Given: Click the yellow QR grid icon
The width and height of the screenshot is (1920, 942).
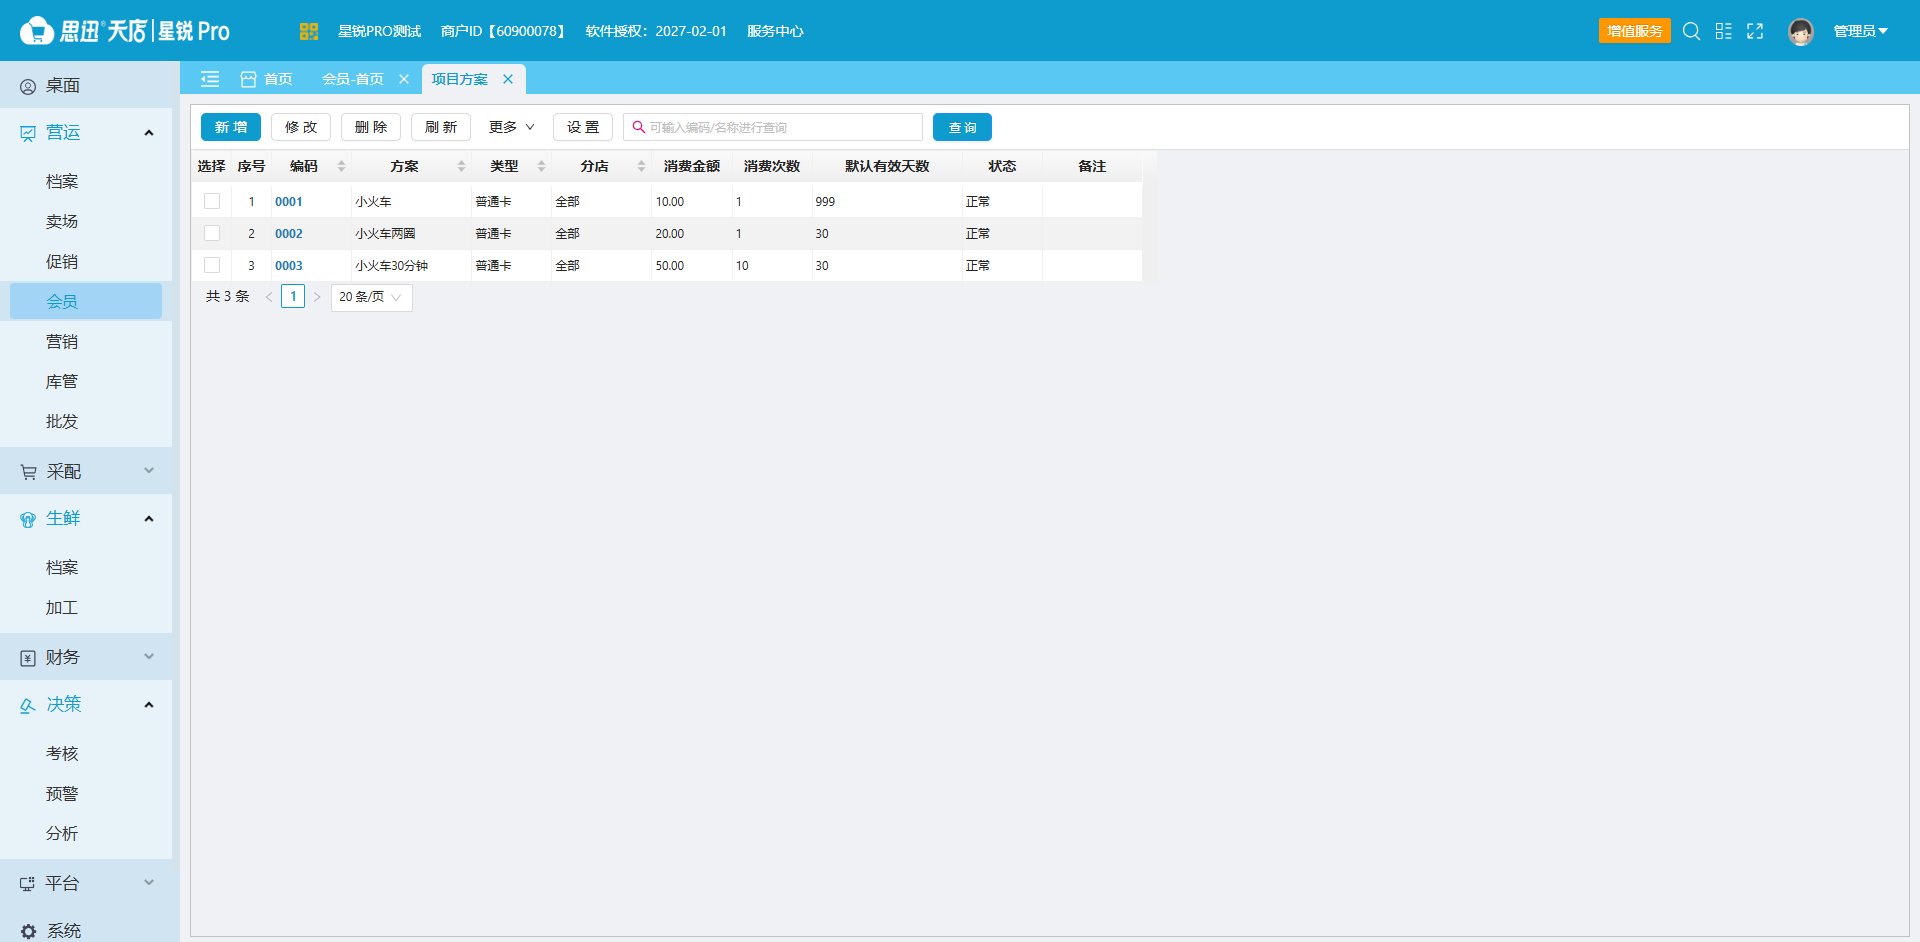Looking at the screenshot, I should 308,31.
